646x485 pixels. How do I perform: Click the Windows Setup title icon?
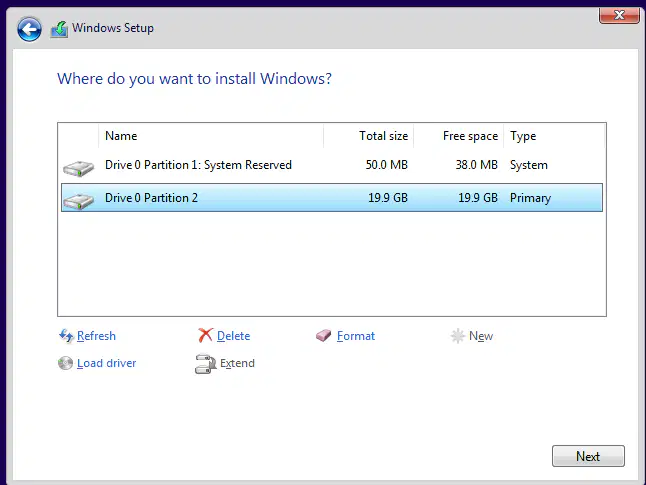pyautogui.click(x=59, y=29)
